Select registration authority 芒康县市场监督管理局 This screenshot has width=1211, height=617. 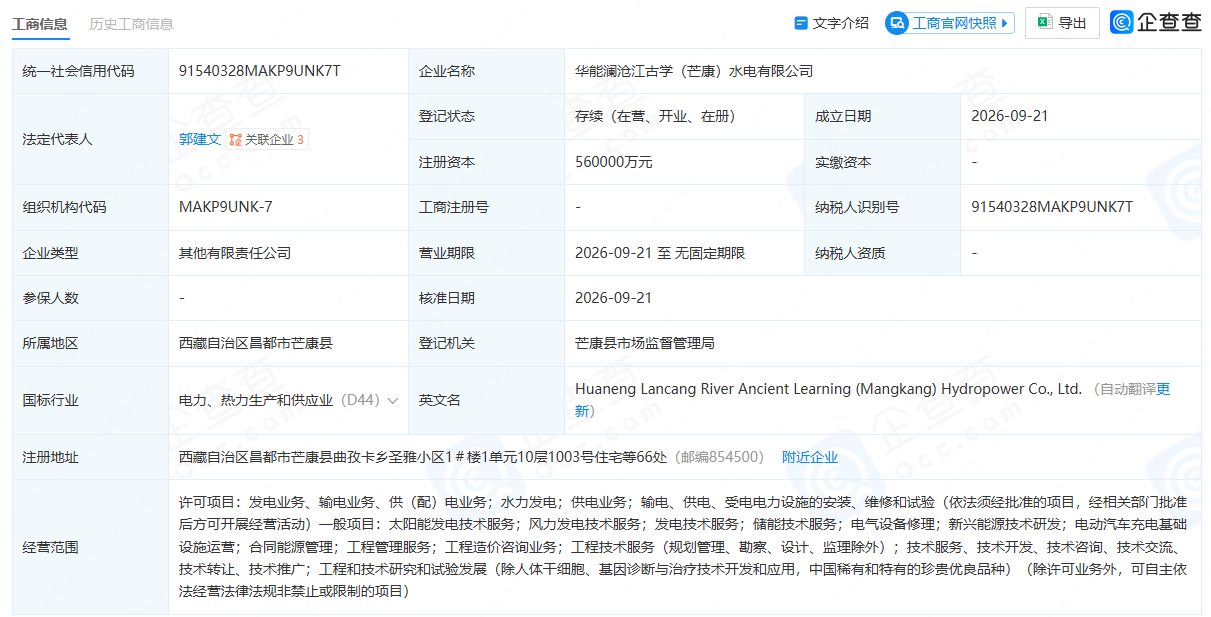pyautogui.click(x=645, y=343)
